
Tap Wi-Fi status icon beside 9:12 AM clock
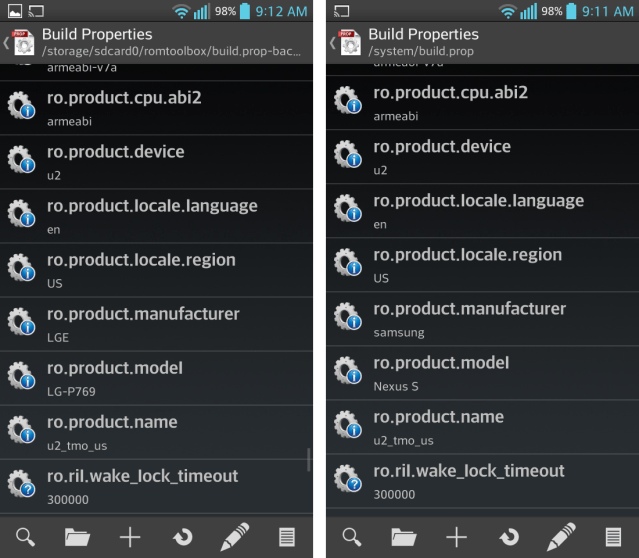[x=181, y=12]
